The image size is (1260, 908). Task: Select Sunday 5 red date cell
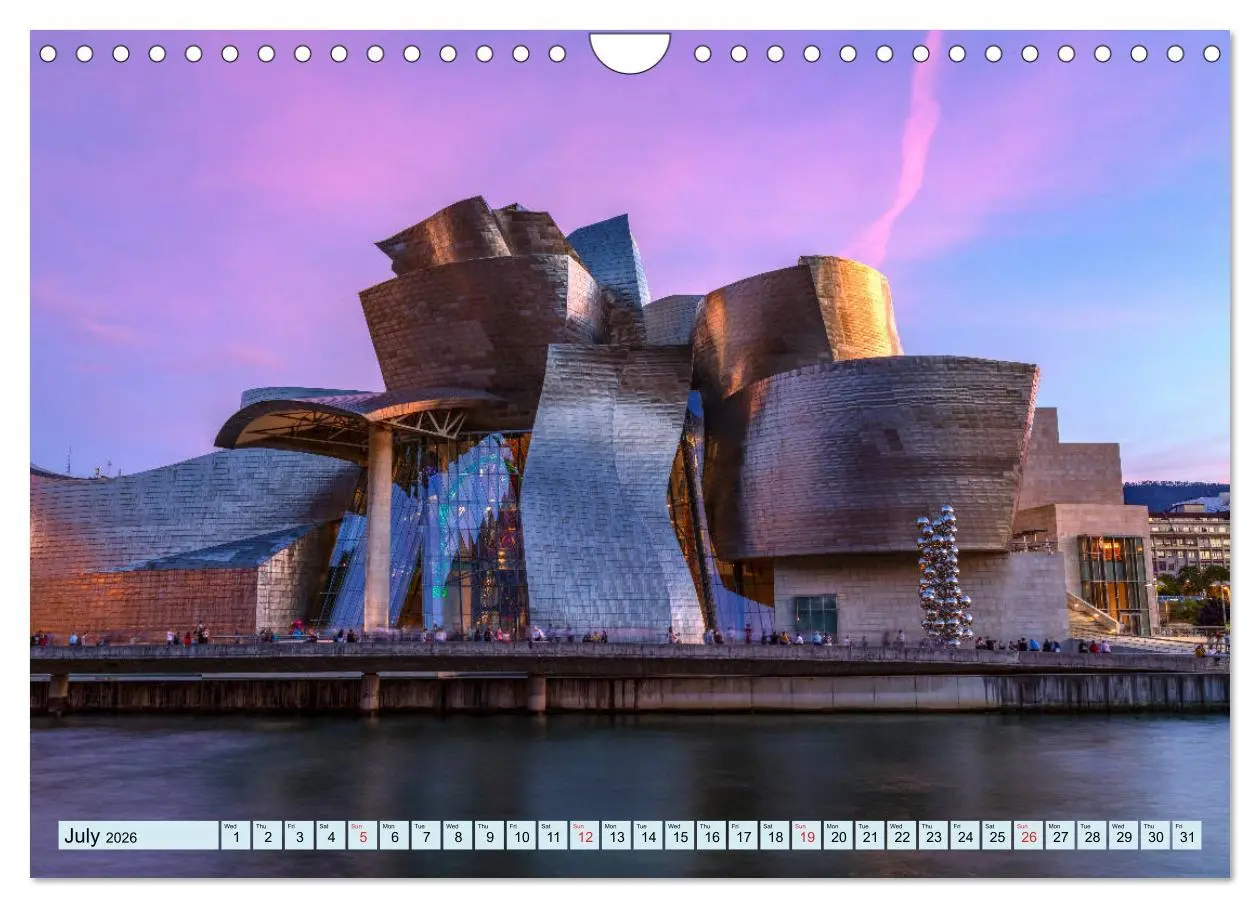362,835
